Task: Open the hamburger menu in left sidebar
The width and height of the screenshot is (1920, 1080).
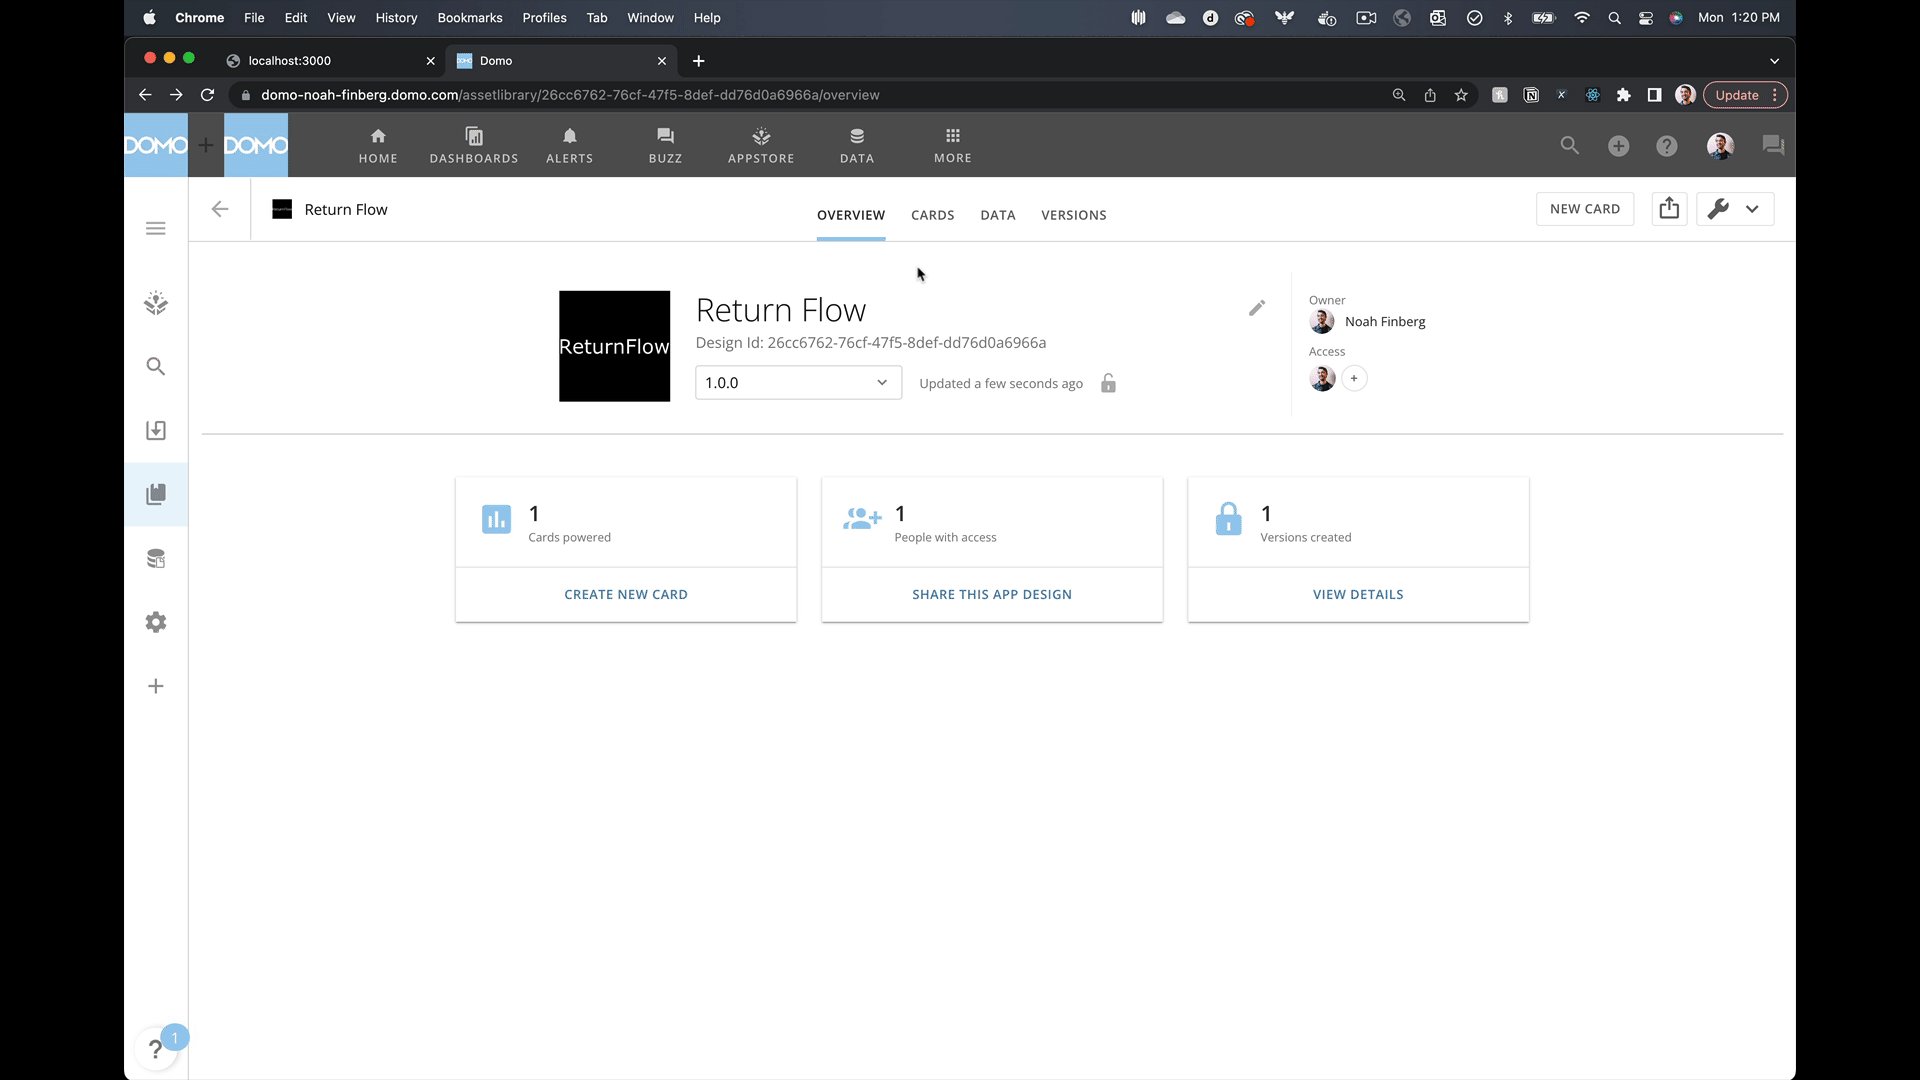Action: (x=156, y=229)
